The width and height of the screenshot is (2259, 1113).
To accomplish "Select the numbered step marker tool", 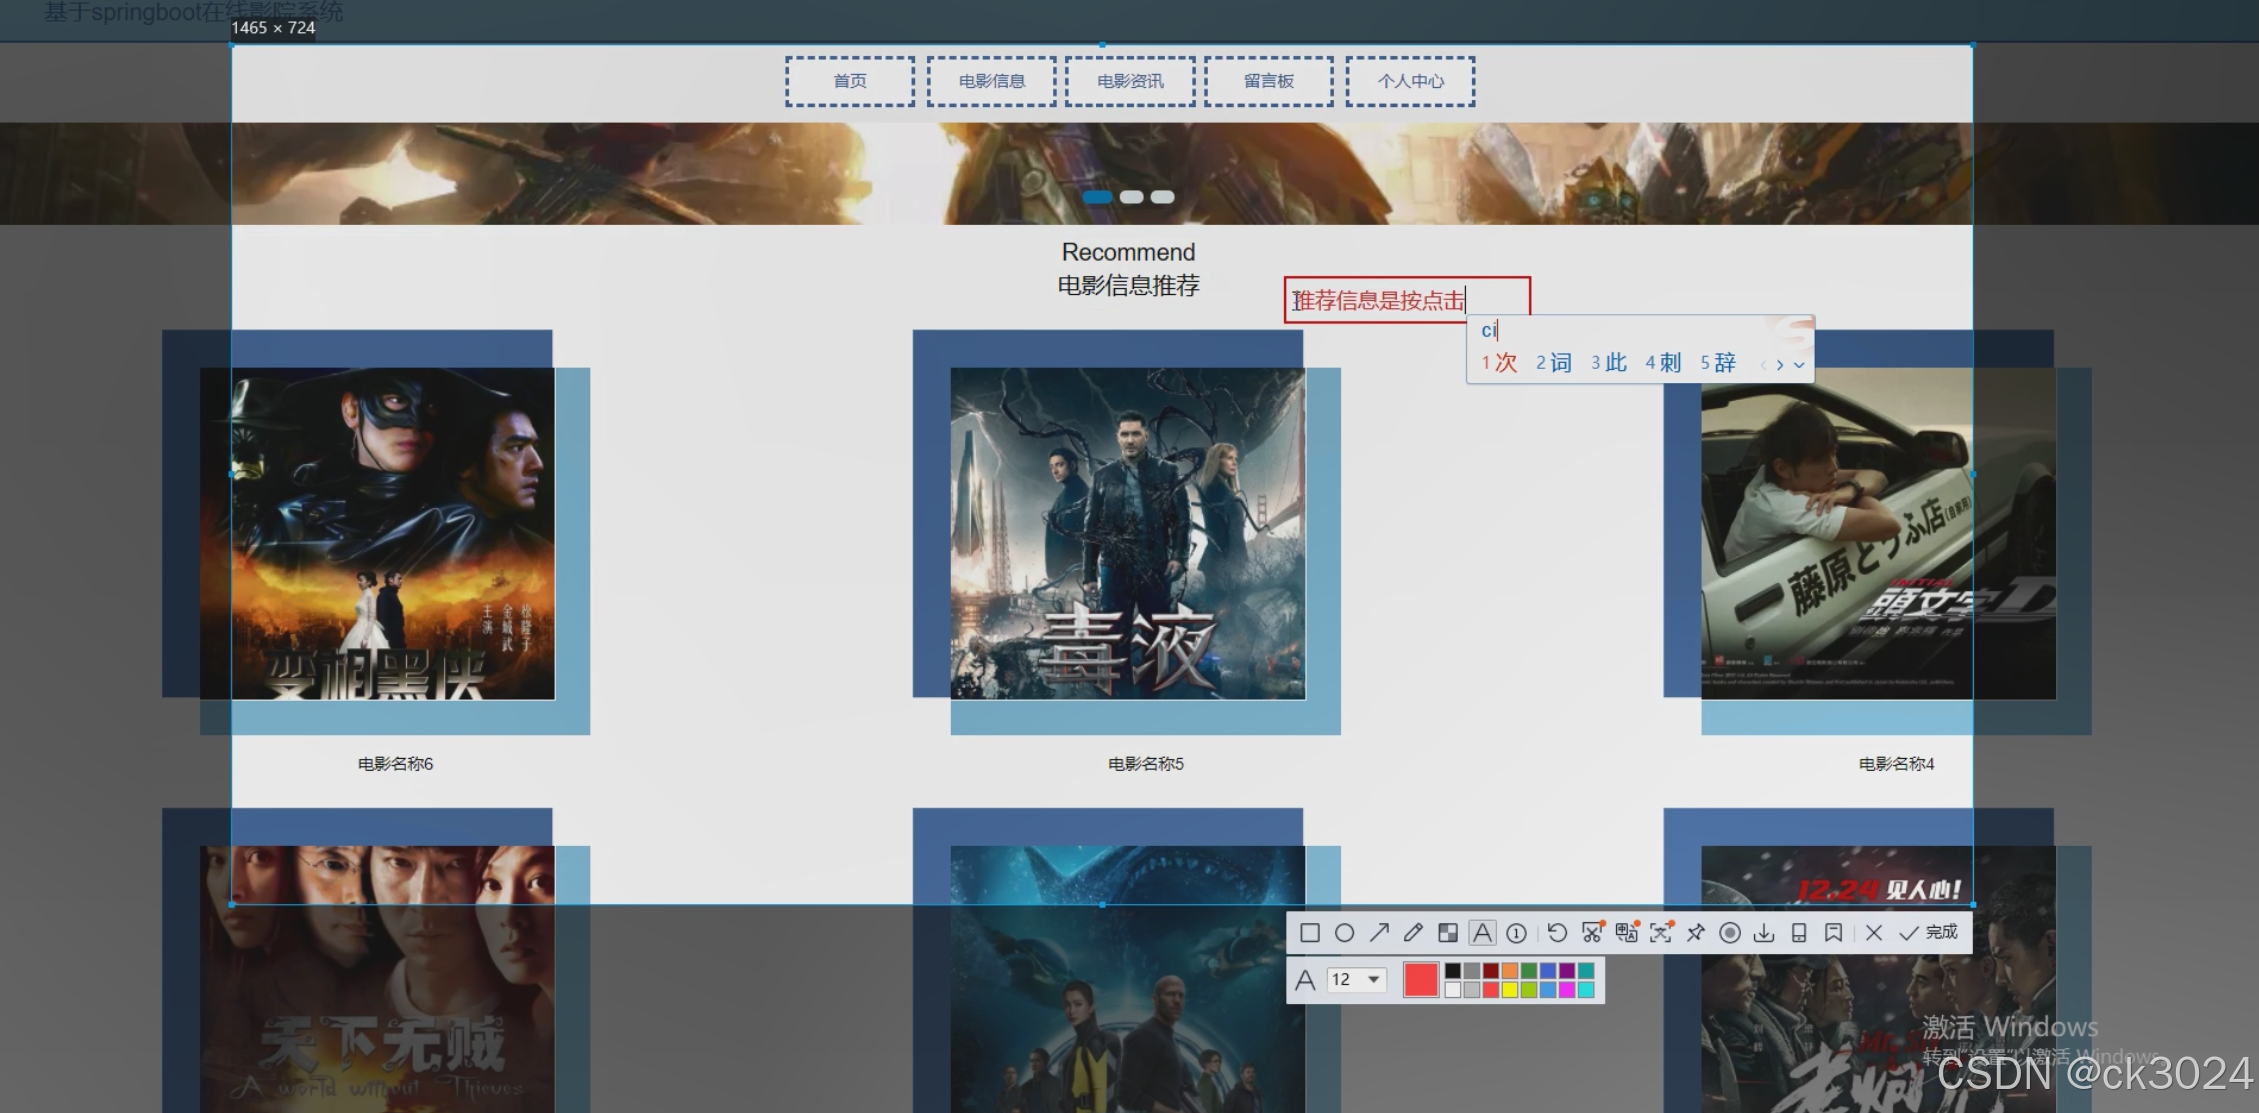I will click(1516, 933).
